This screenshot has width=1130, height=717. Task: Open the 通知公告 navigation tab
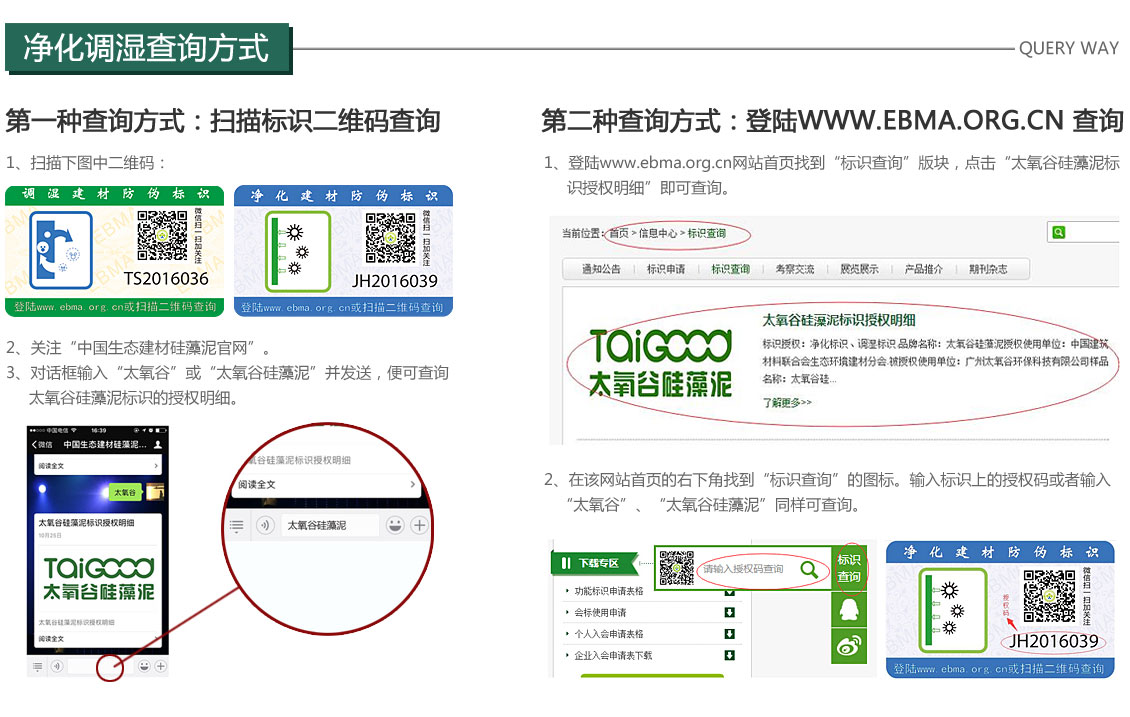click(x=601, y=269)
